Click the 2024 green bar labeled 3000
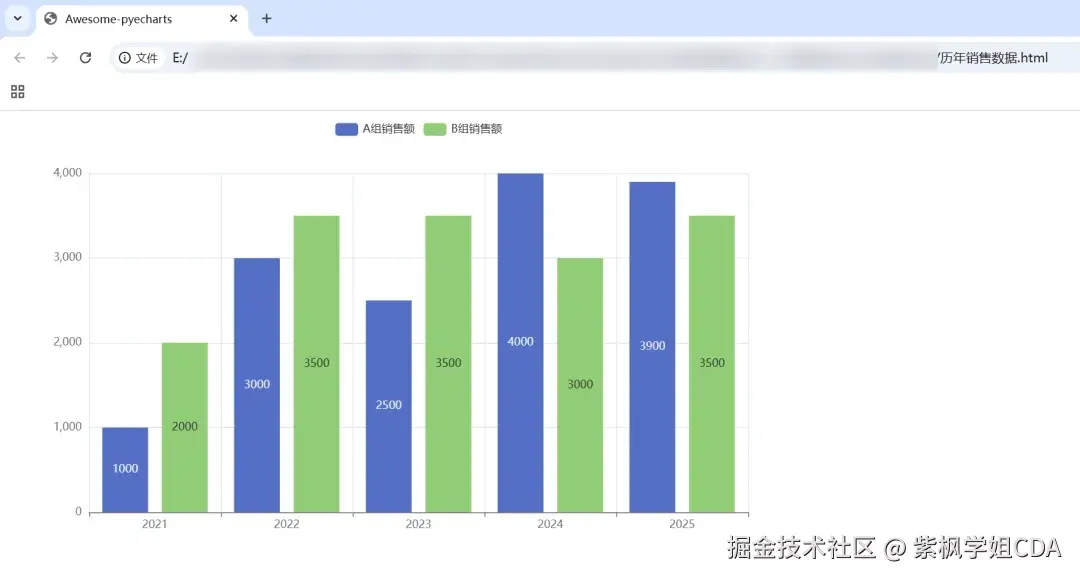Screen dimensions: 1080x580 pos(580,385)
